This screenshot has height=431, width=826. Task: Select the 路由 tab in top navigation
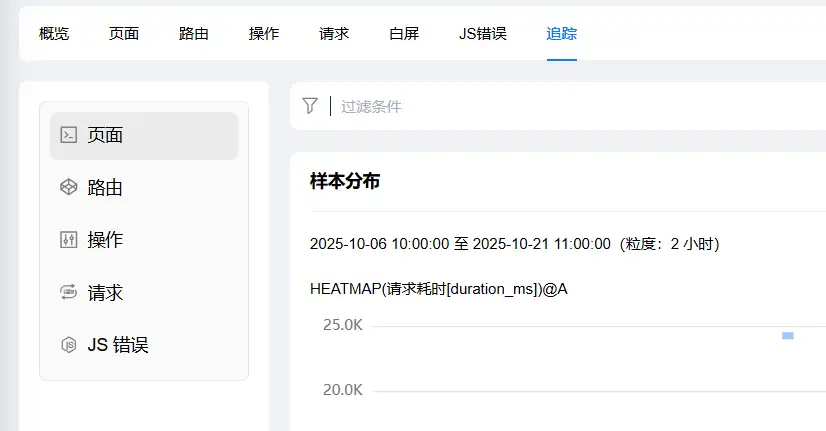(x=194, y=33)
